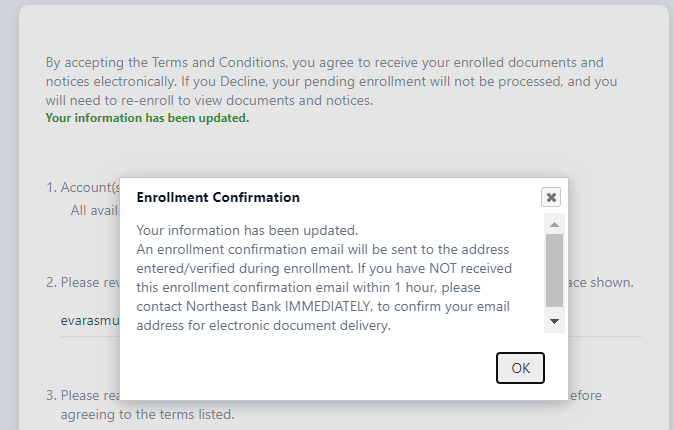Click the scroll up arrow in dialog
This screenshot has width=674, height=430.
pyautogui.click(x=555, y=223)
